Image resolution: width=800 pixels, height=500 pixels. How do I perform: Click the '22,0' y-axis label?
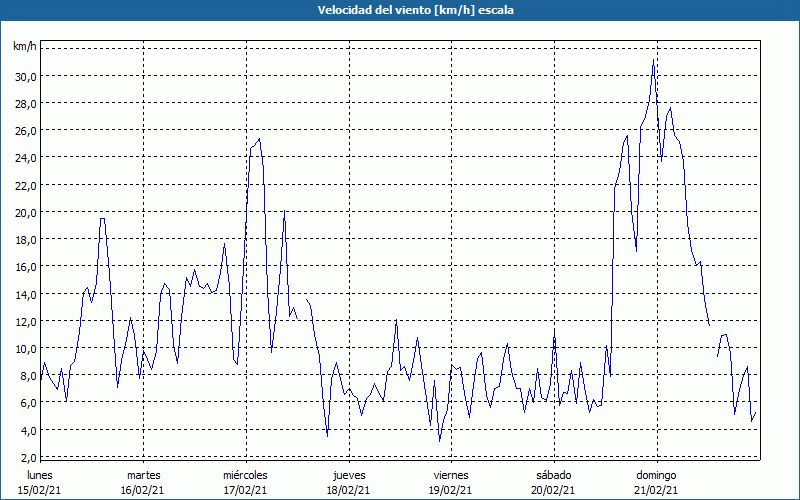tap(26, 185)
